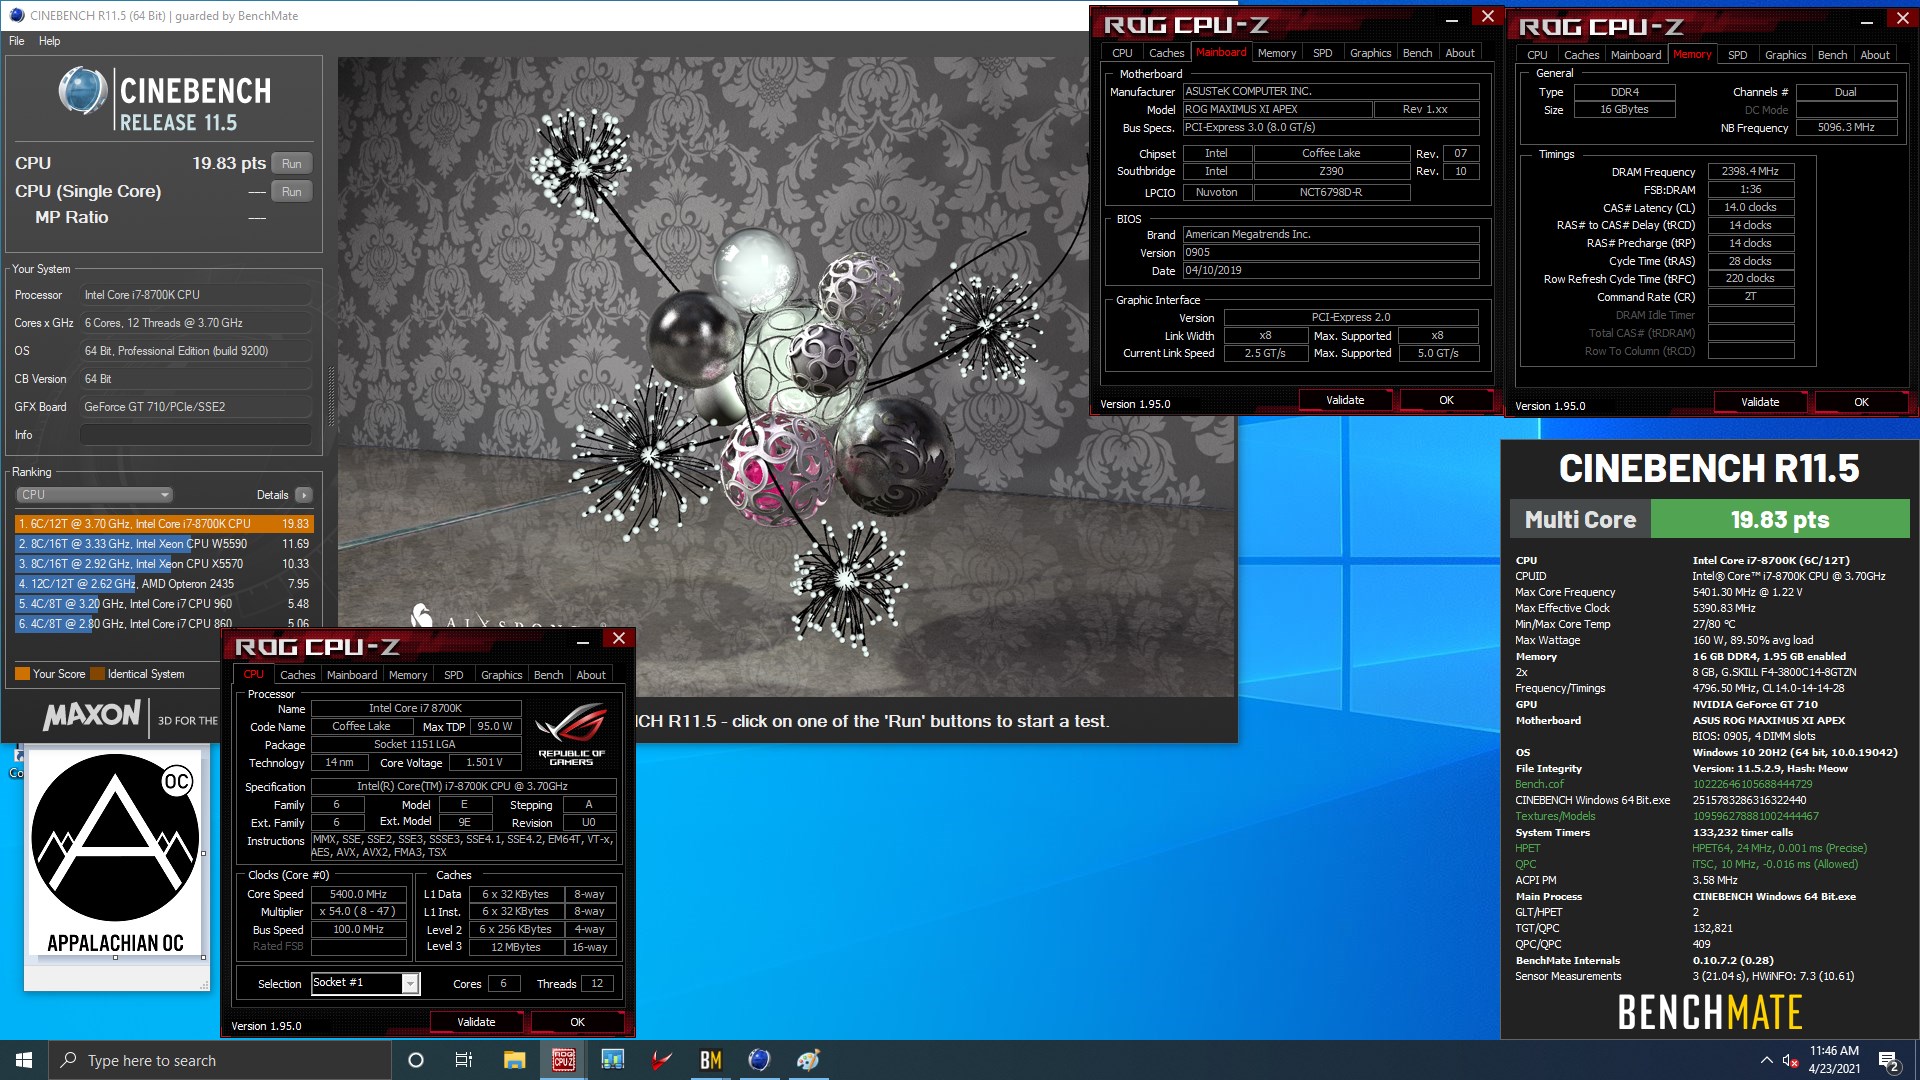Select the Xeon W5590 ranking row
Viewport: 1920px width, 1080px height.
pos(164,544)
